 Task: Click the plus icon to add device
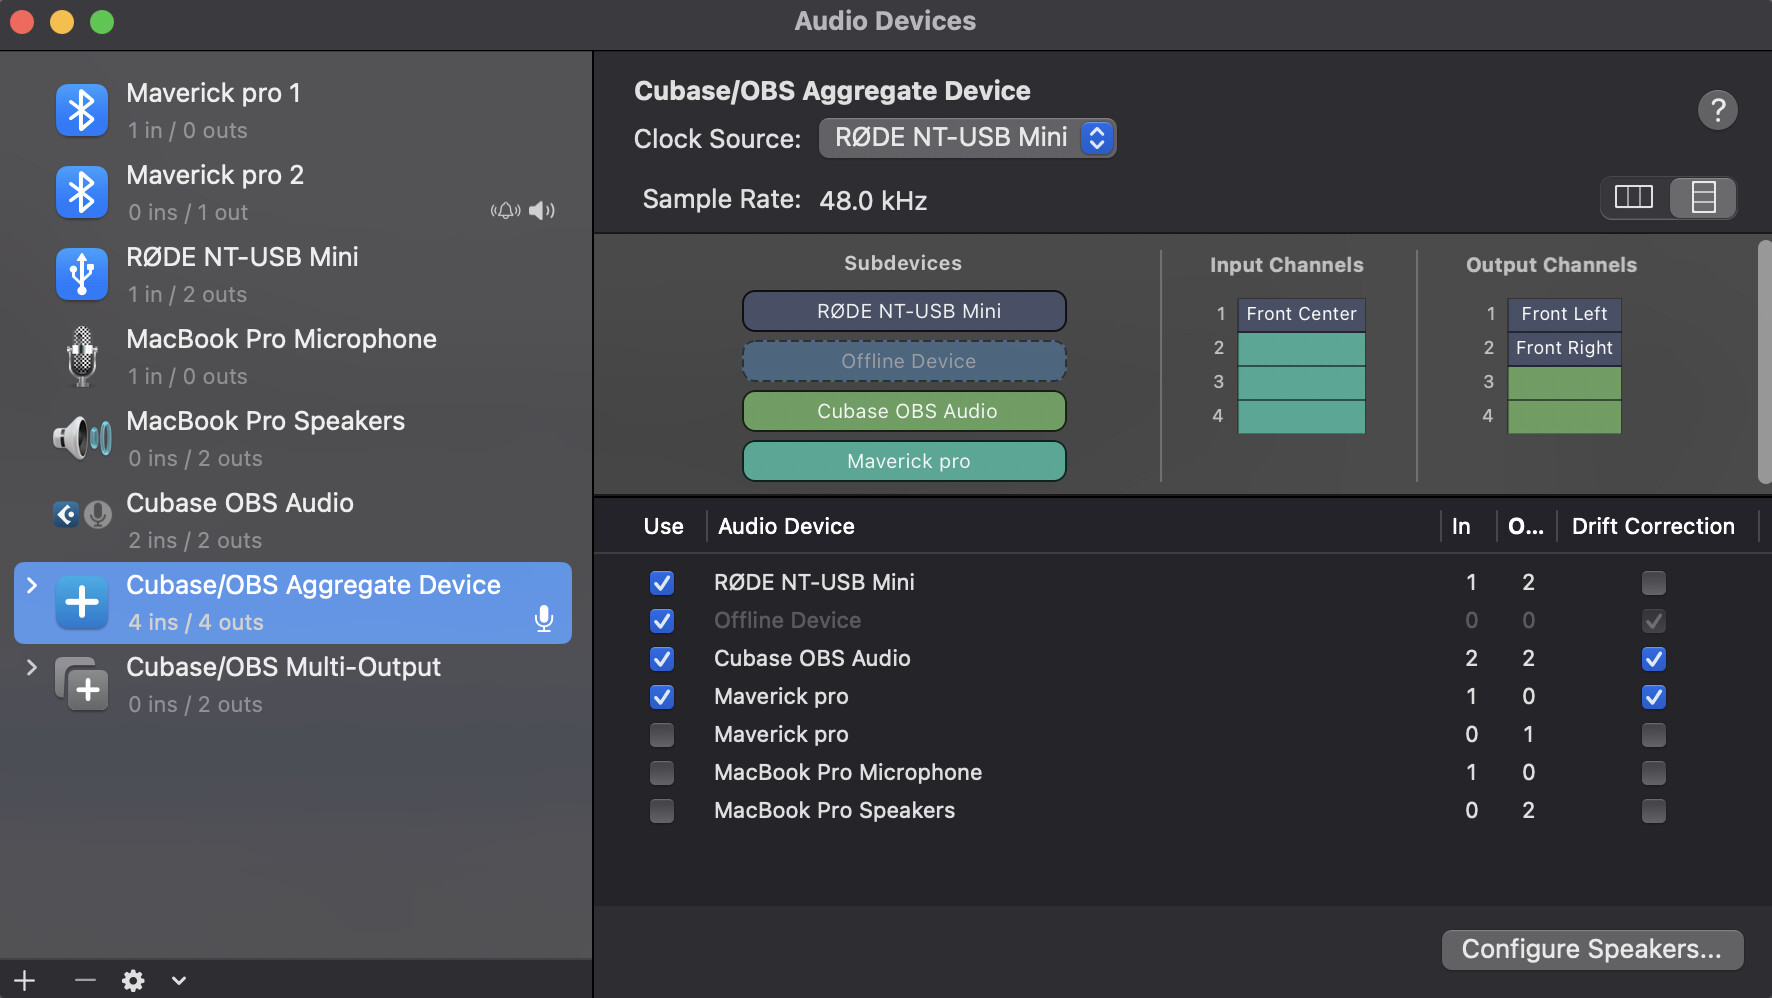click(x=25, y=981)
